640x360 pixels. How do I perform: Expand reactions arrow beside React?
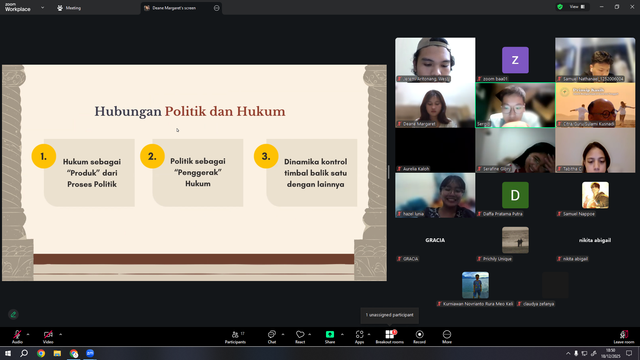pos(310,334)
